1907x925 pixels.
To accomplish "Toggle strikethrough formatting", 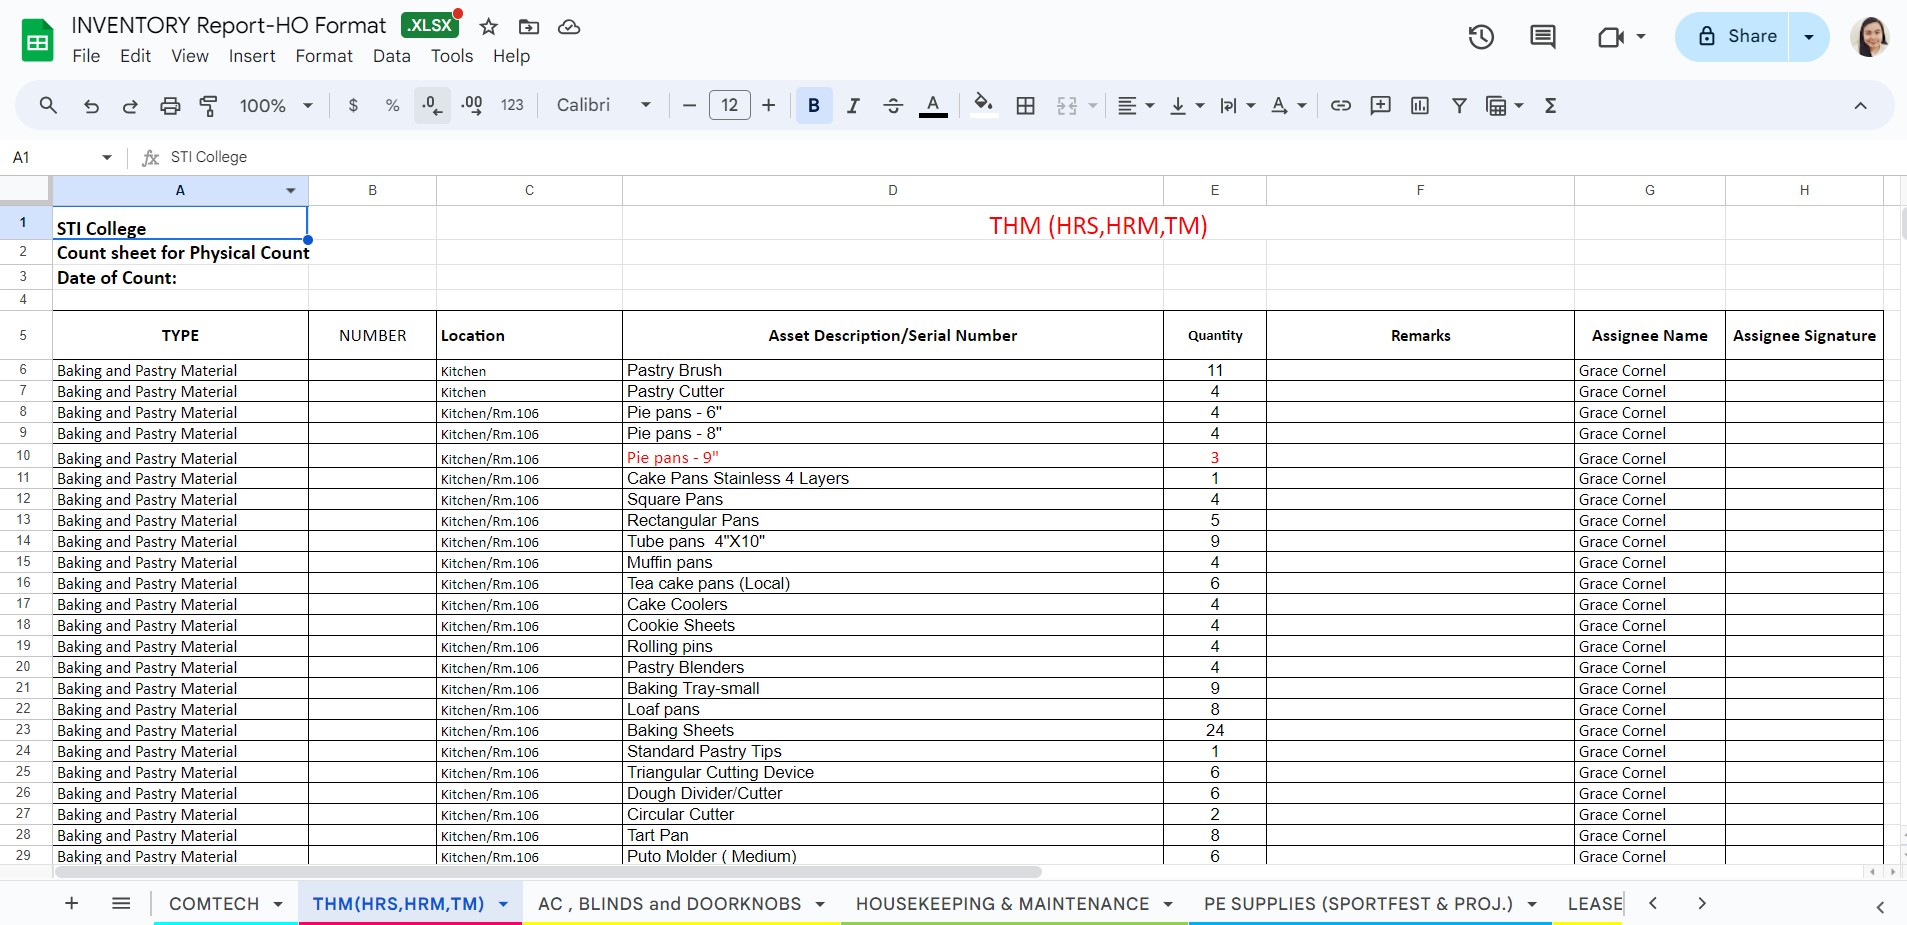I will tap(893, 105).
